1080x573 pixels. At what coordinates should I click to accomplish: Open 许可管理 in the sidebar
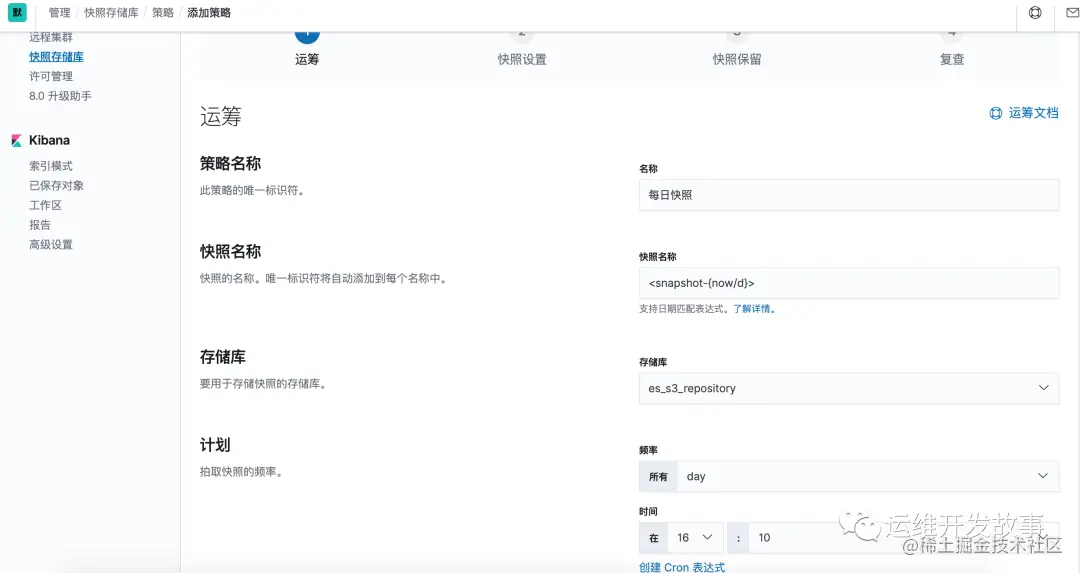pos(51,76)
